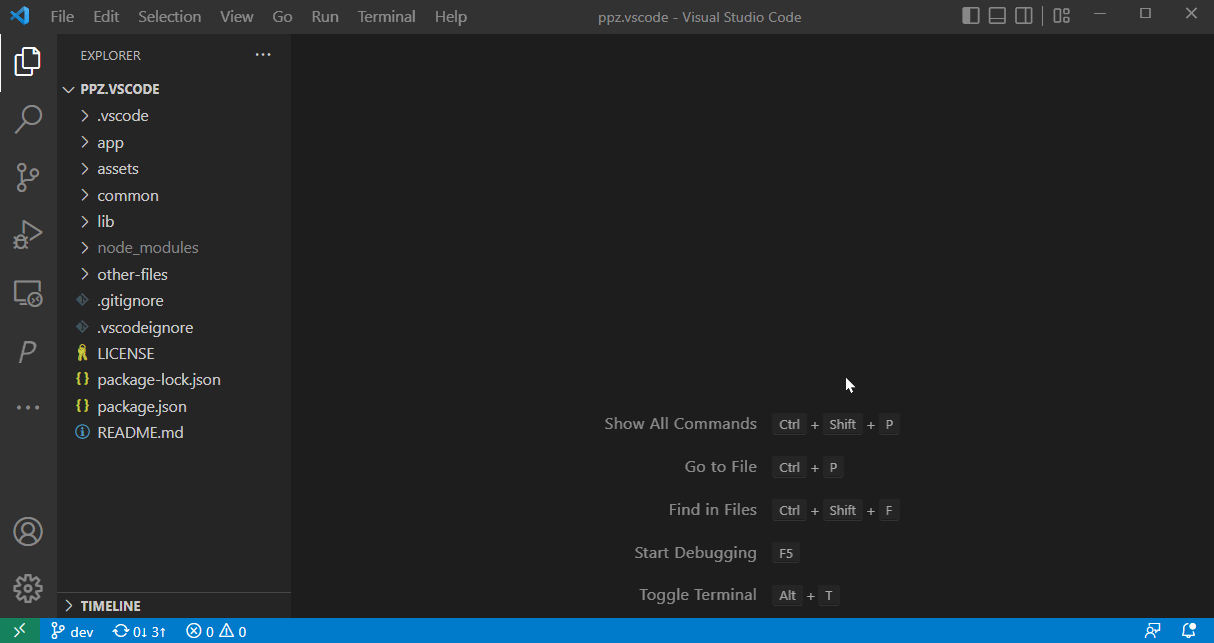This screenshot has width=1214, height=643.
Task: Open the File menu
Action: (x=62, y=17)
